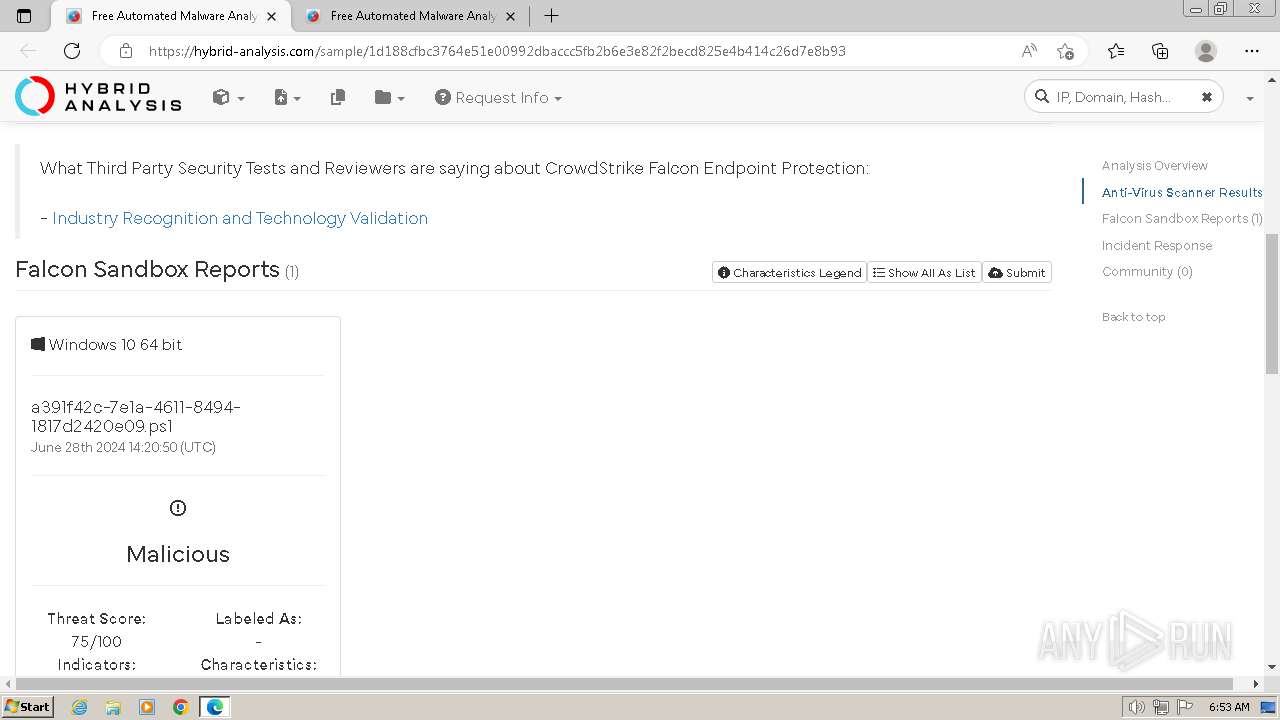Image resolution: width=1280 pixels, height=720 pixels.
Task: Open the folder dropdown in navbar
Action: coord(389,97)
